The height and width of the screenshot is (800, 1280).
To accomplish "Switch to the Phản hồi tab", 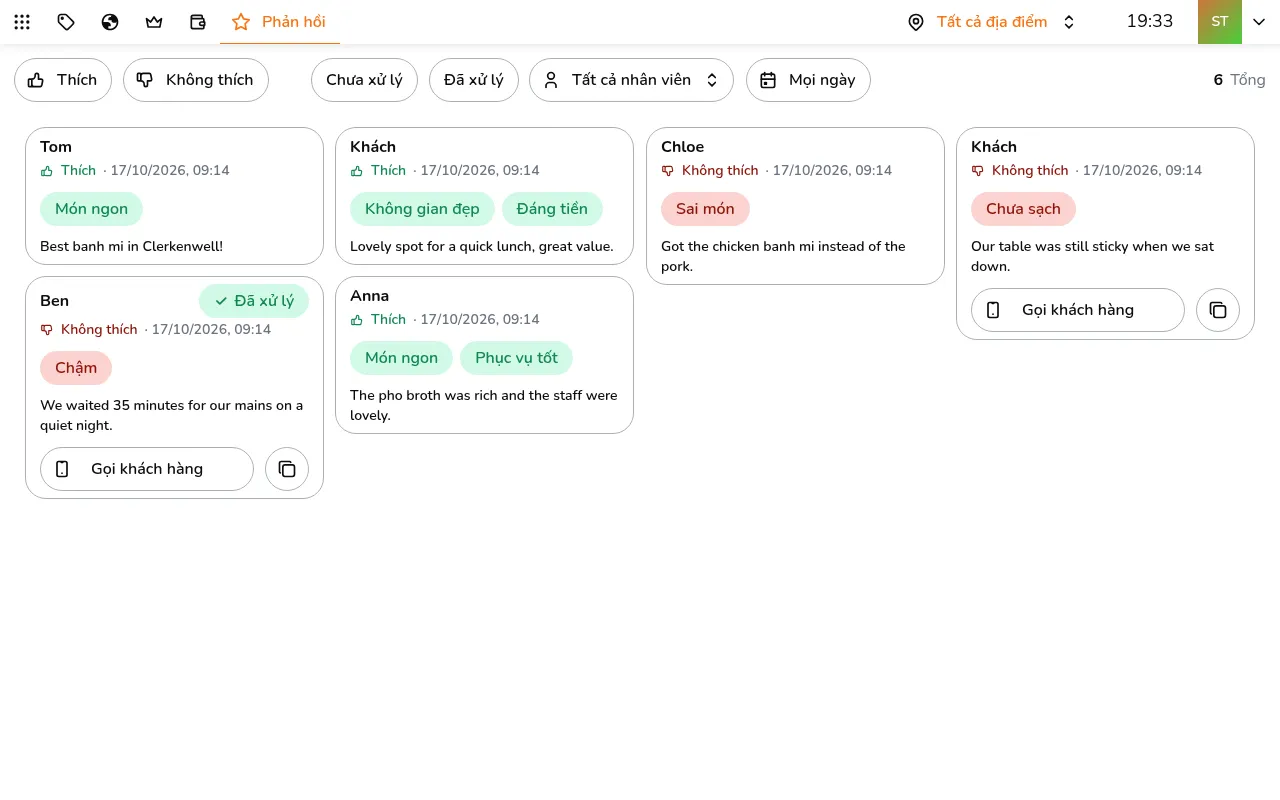I will pyautogui.click(x=279, y=22).
